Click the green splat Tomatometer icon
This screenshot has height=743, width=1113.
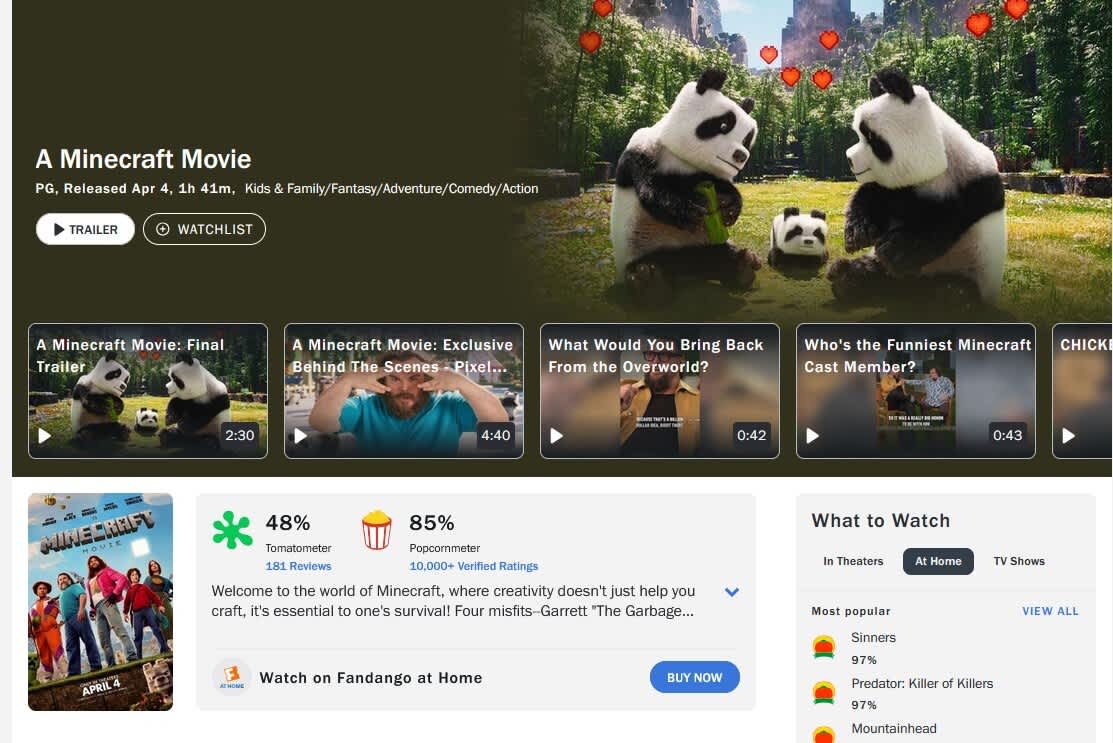(x=232, y=530)
